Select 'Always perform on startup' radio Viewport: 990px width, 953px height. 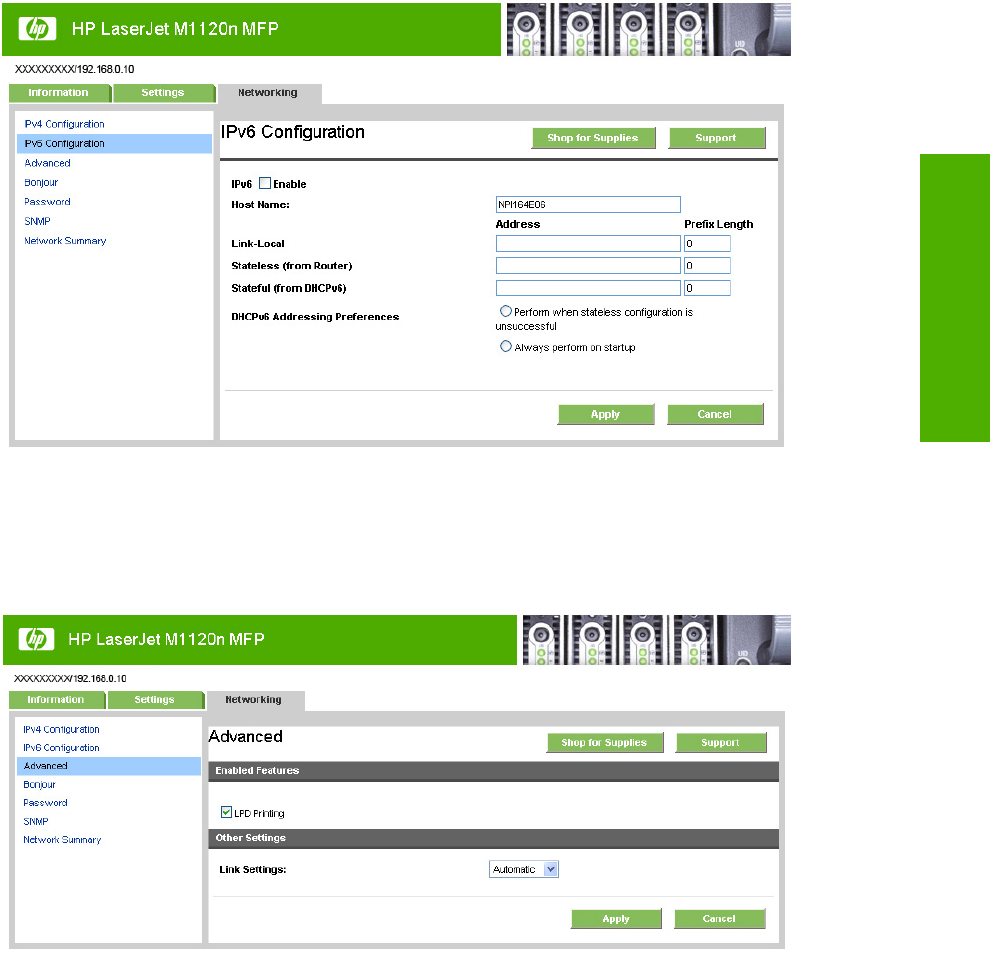click(505, 346)
